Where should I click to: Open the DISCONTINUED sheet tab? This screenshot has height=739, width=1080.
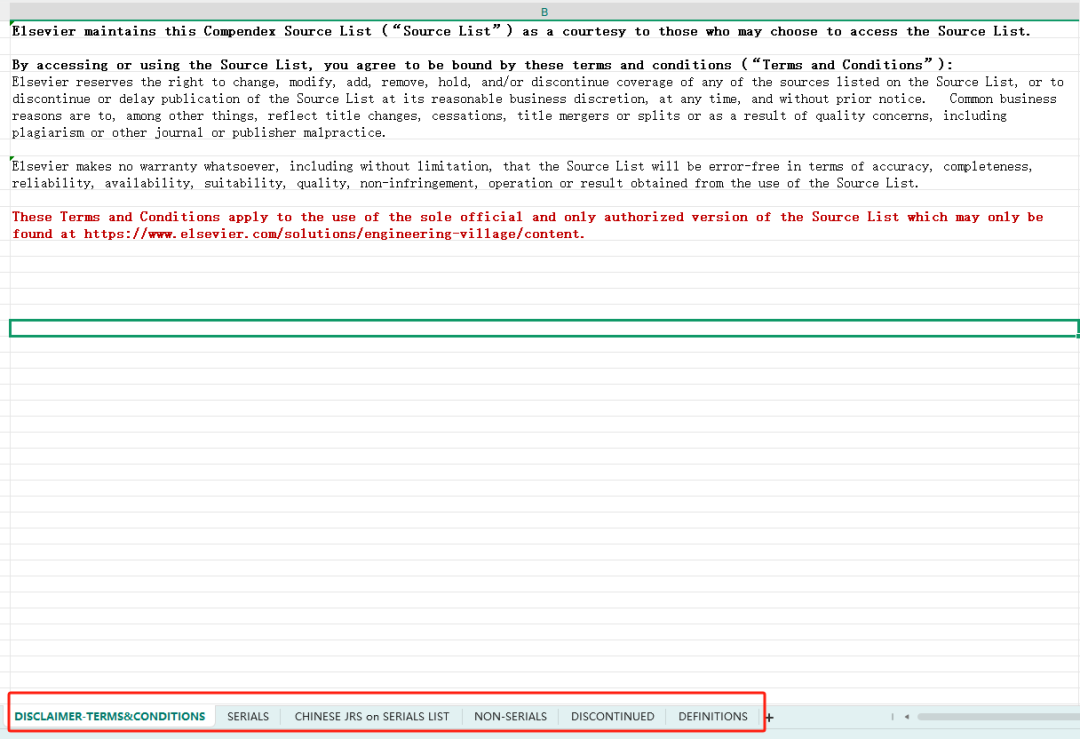[x=612, y=716]
